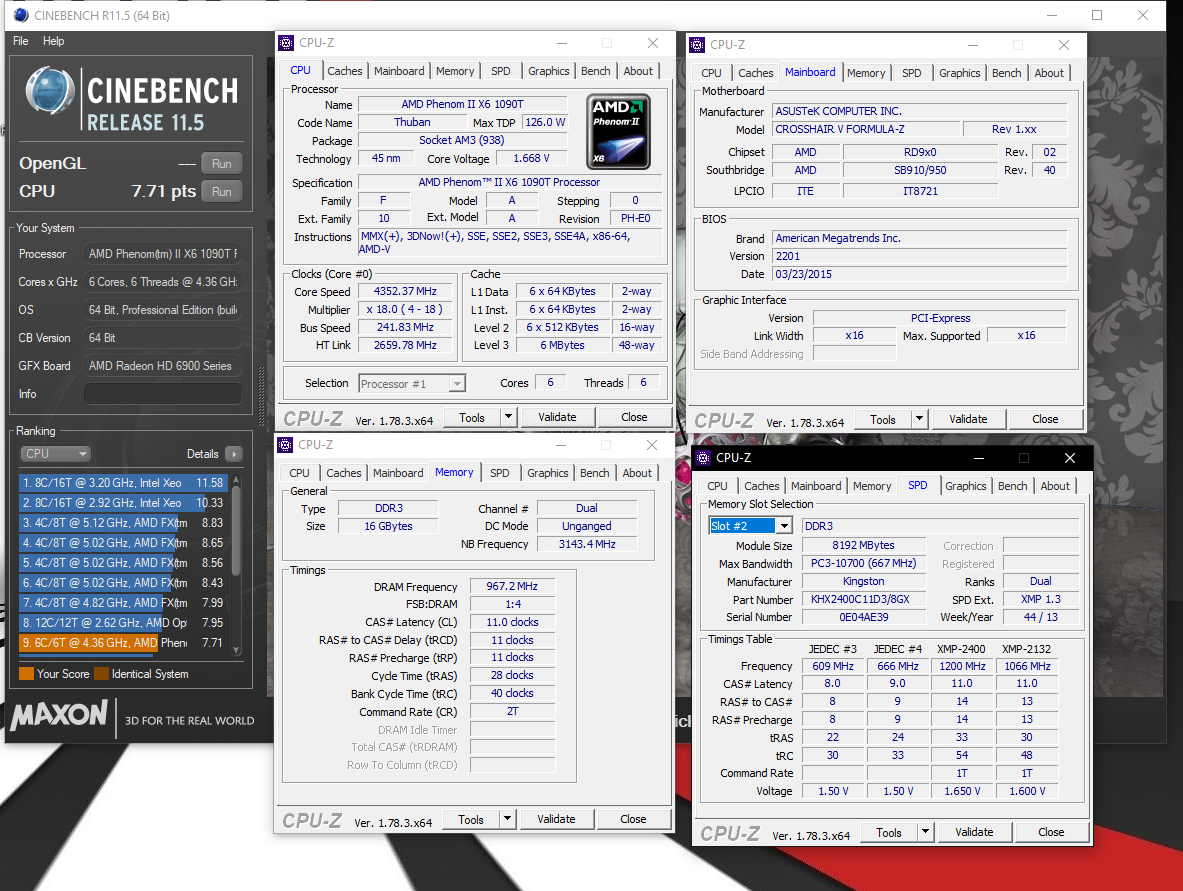Click the Details arrow icon in Ranking panel
This screenshot has width=1183, height=891.
[234, 453]
